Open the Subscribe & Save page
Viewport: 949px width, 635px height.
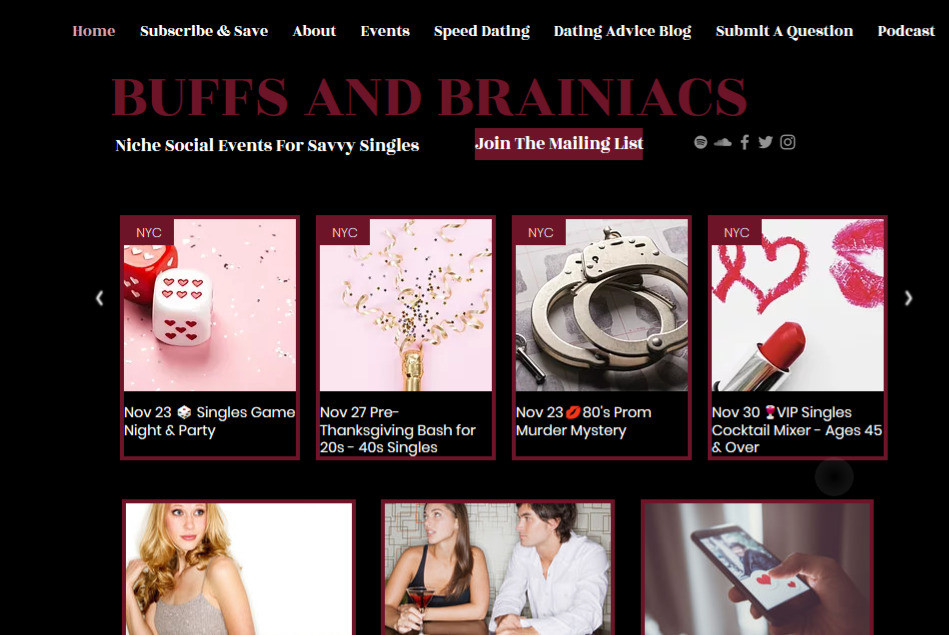pyautogui.click(x=204, y=31)
